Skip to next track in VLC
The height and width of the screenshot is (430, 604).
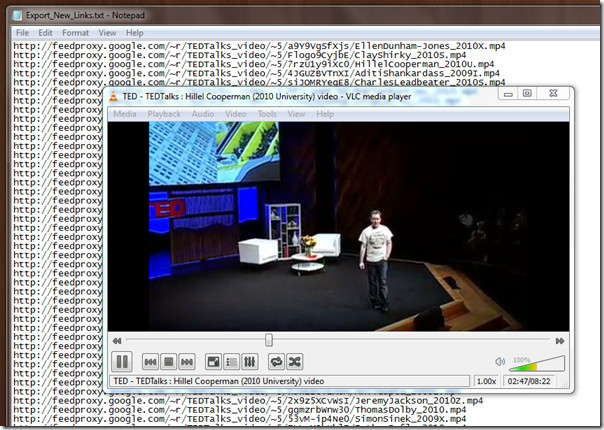[187, 362]
